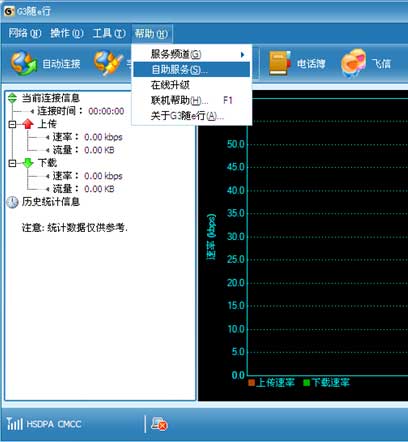The height and width of the screenshot is (442, 408).
Task: Click the 上传速率 legend label
Action: tap(275, 382)
